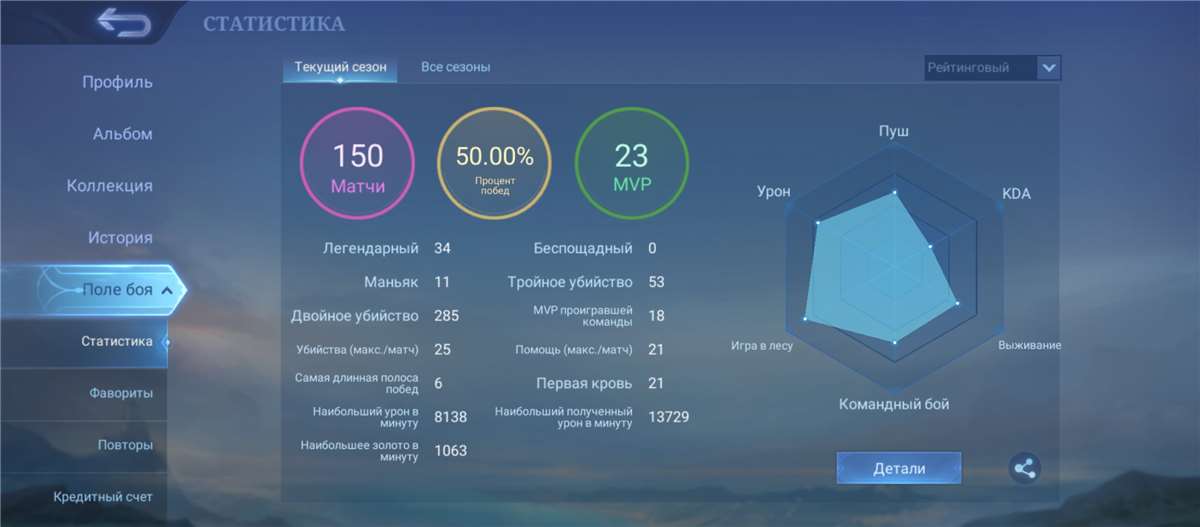The height and width of the screenshot is (527, 1200).
Task: Open the Альбом section
Action: coord(123,134)
